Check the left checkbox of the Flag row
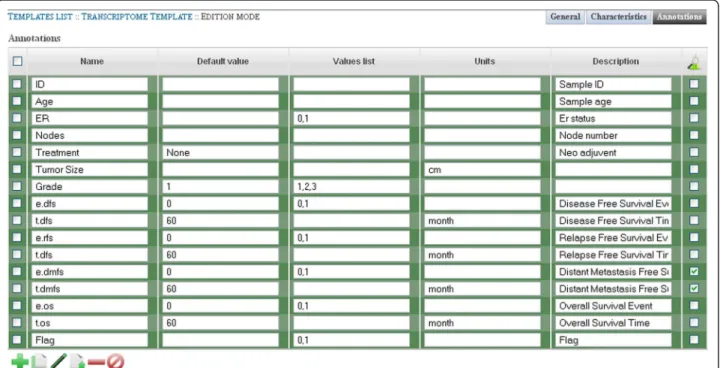Screen dimensions: 720x368 [x=17, y=340]
